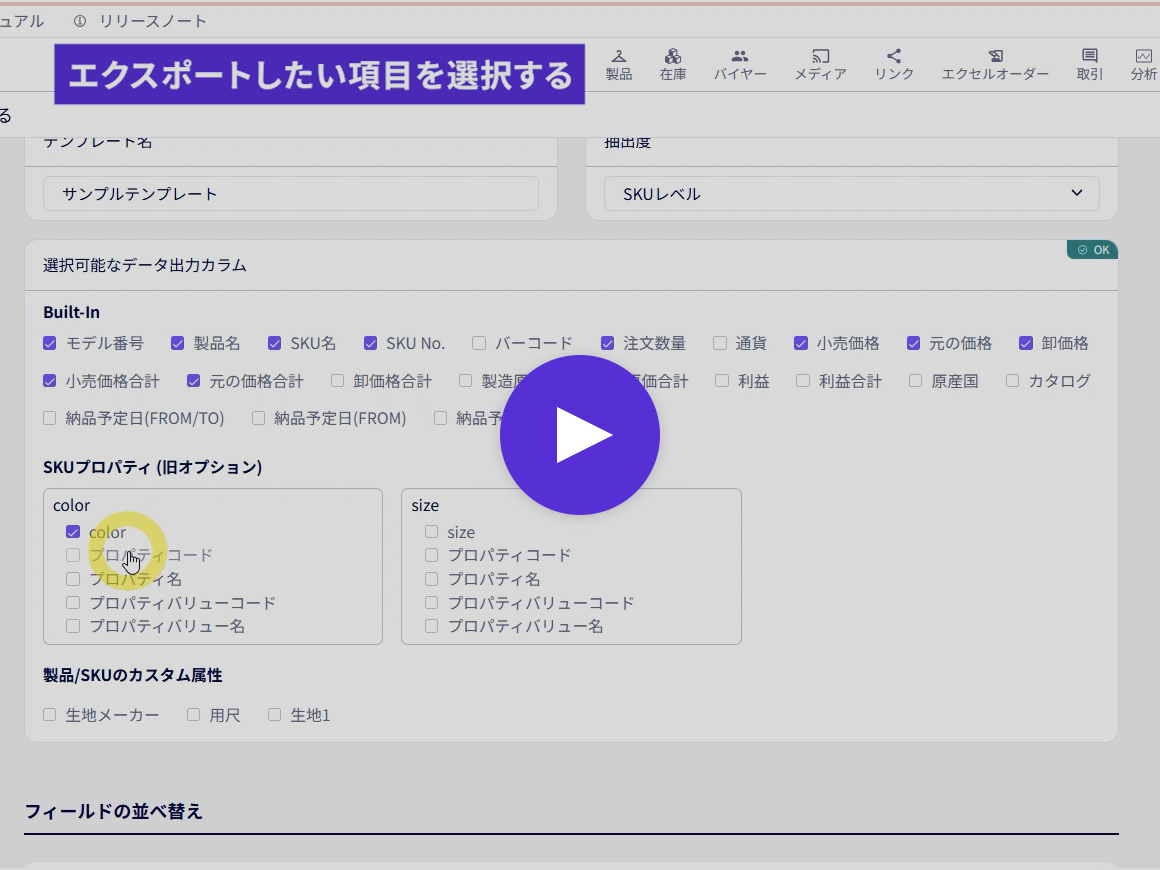
Task: Click the 製品/SKUのカスタム属性 label
Action: (x=132, y=675)
